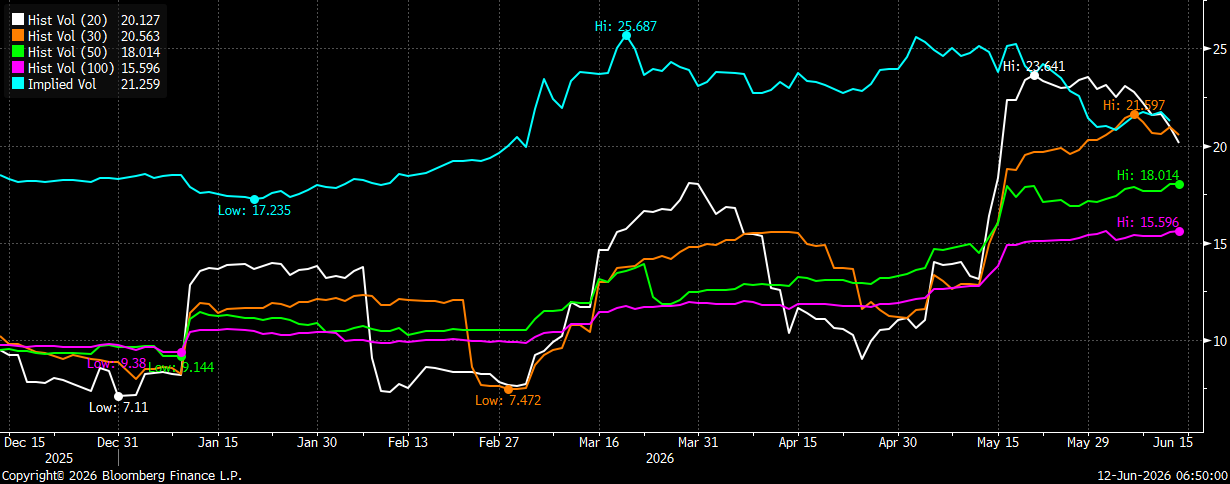Click the white Hi: 23.641 peak marker

click(x=1034, y=75)
